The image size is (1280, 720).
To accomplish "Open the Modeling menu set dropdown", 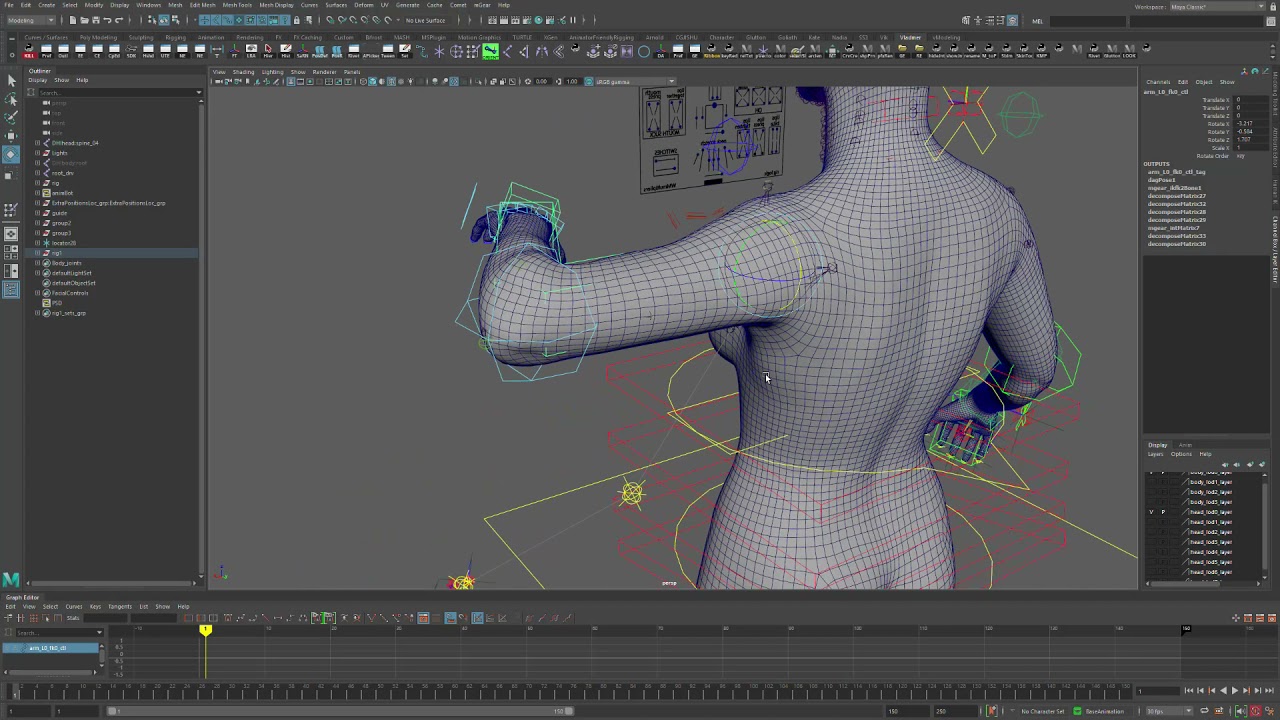I will click(31, 20).
